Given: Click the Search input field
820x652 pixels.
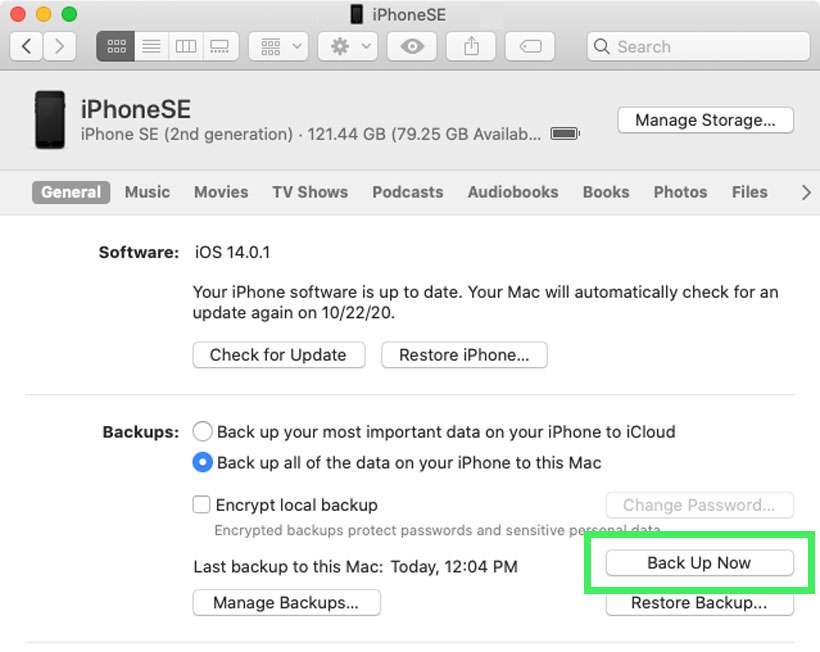Looking at the screenshot, I should click(698, 46).
